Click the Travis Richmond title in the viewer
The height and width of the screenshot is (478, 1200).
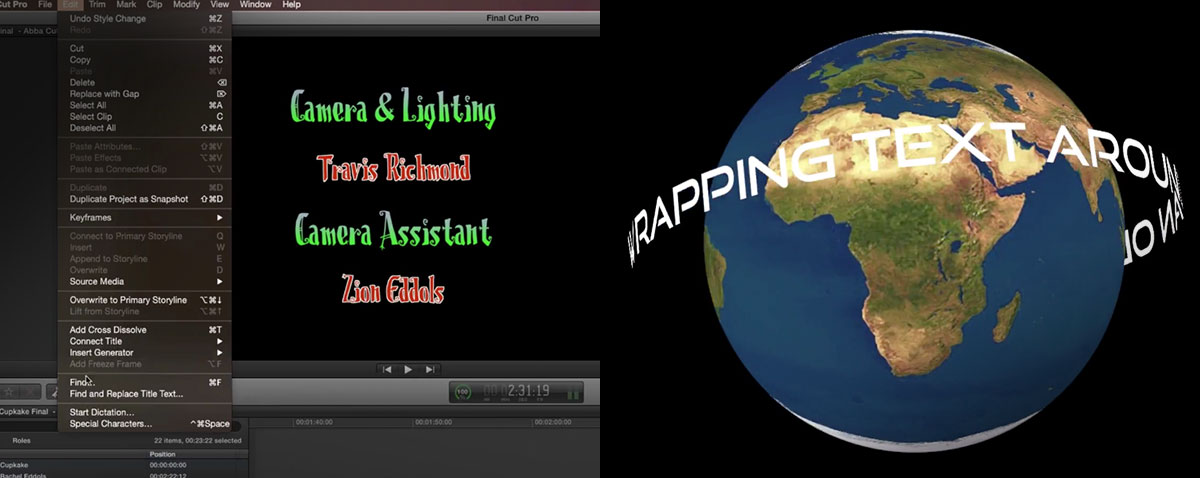[x=393, y=168]
